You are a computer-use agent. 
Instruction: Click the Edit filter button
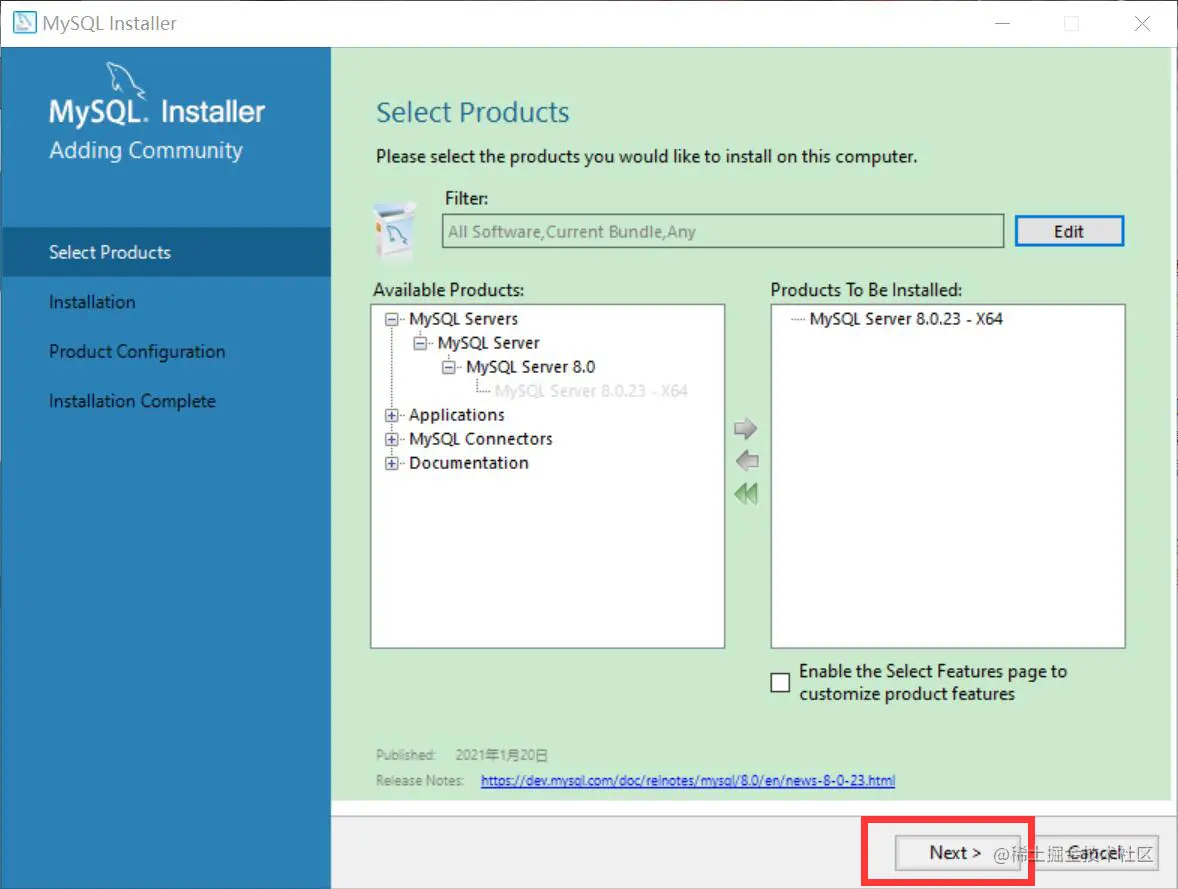pos(1069,231)
